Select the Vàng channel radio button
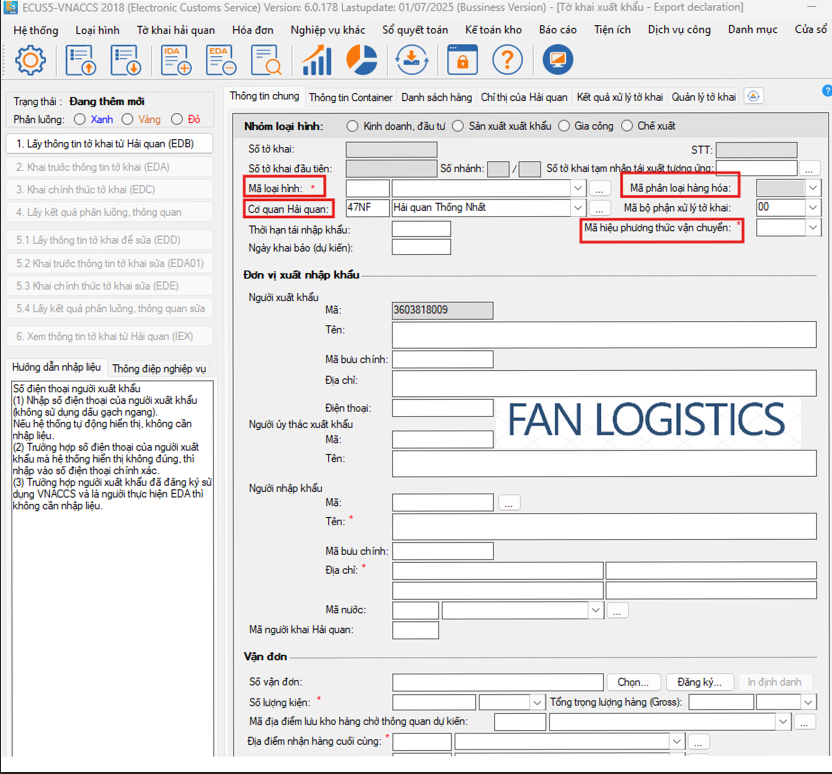This screenshot has height=774, width=832. 127,119
